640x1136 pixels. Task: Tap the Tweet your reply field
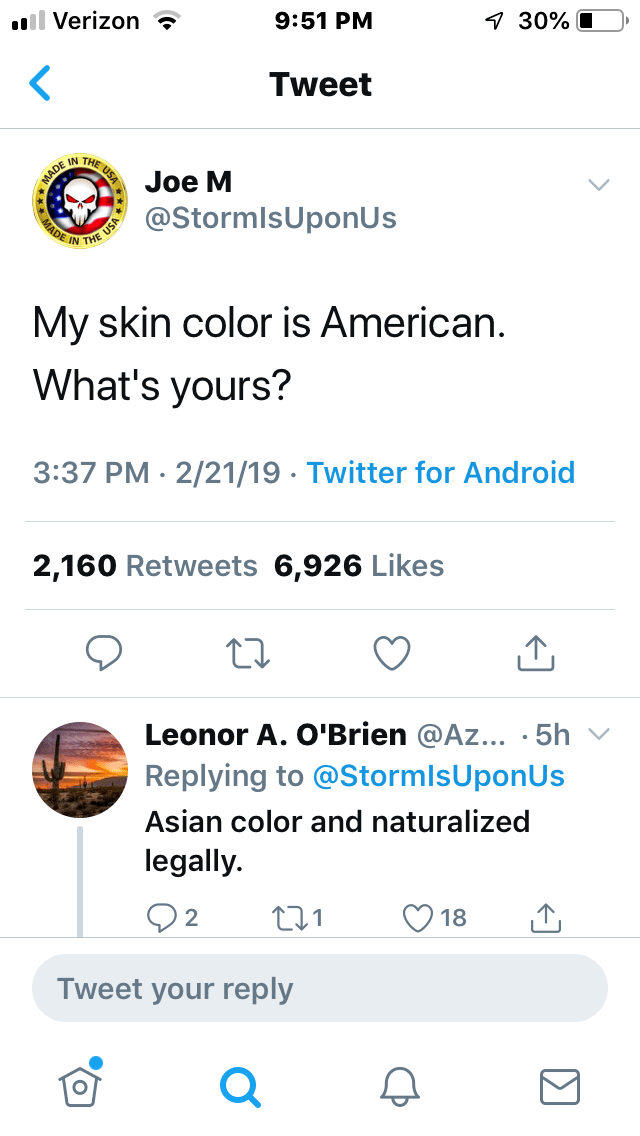tap(320, 989)
